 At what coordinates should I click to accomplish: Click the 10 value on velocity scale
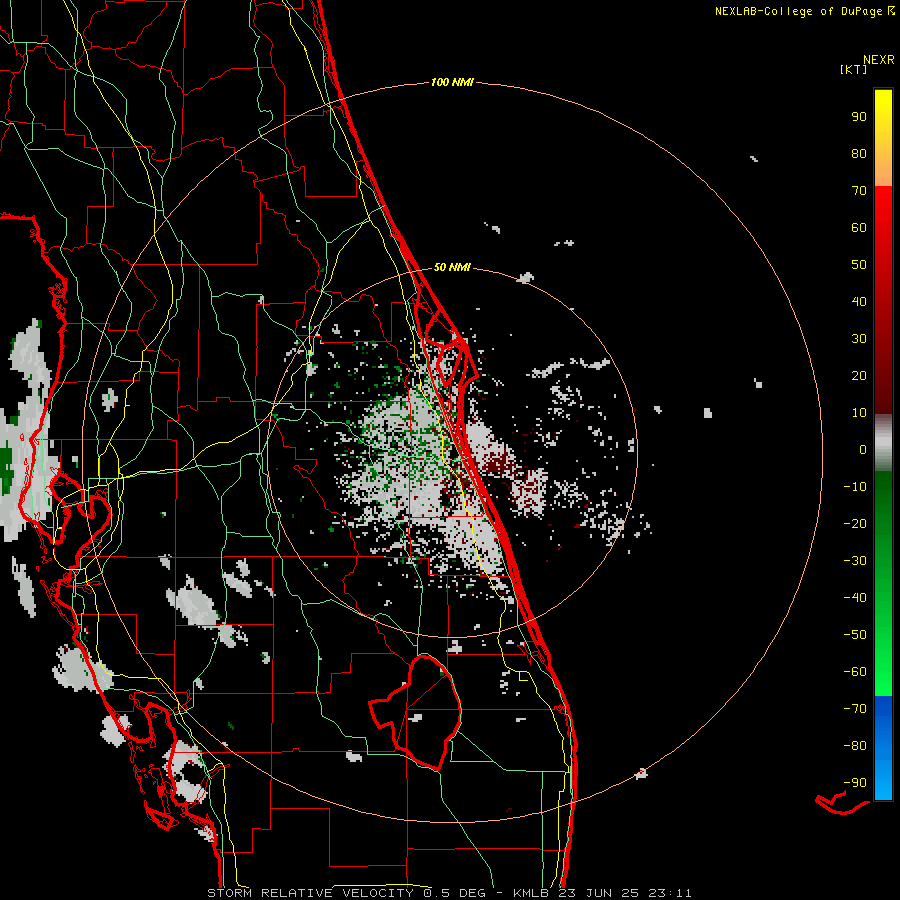pyautogui.click(x=859, y=413)
